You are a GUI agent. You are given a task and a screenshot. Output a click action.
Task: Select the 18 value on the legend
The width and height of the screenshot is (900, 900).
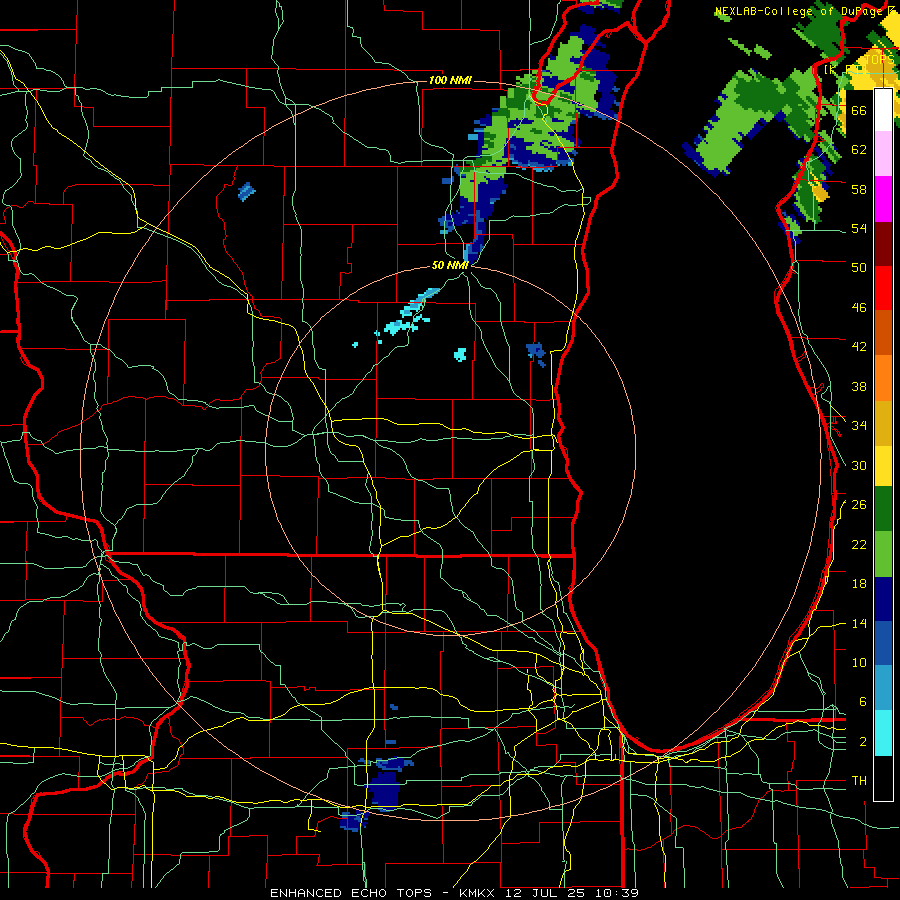[859, 584]
